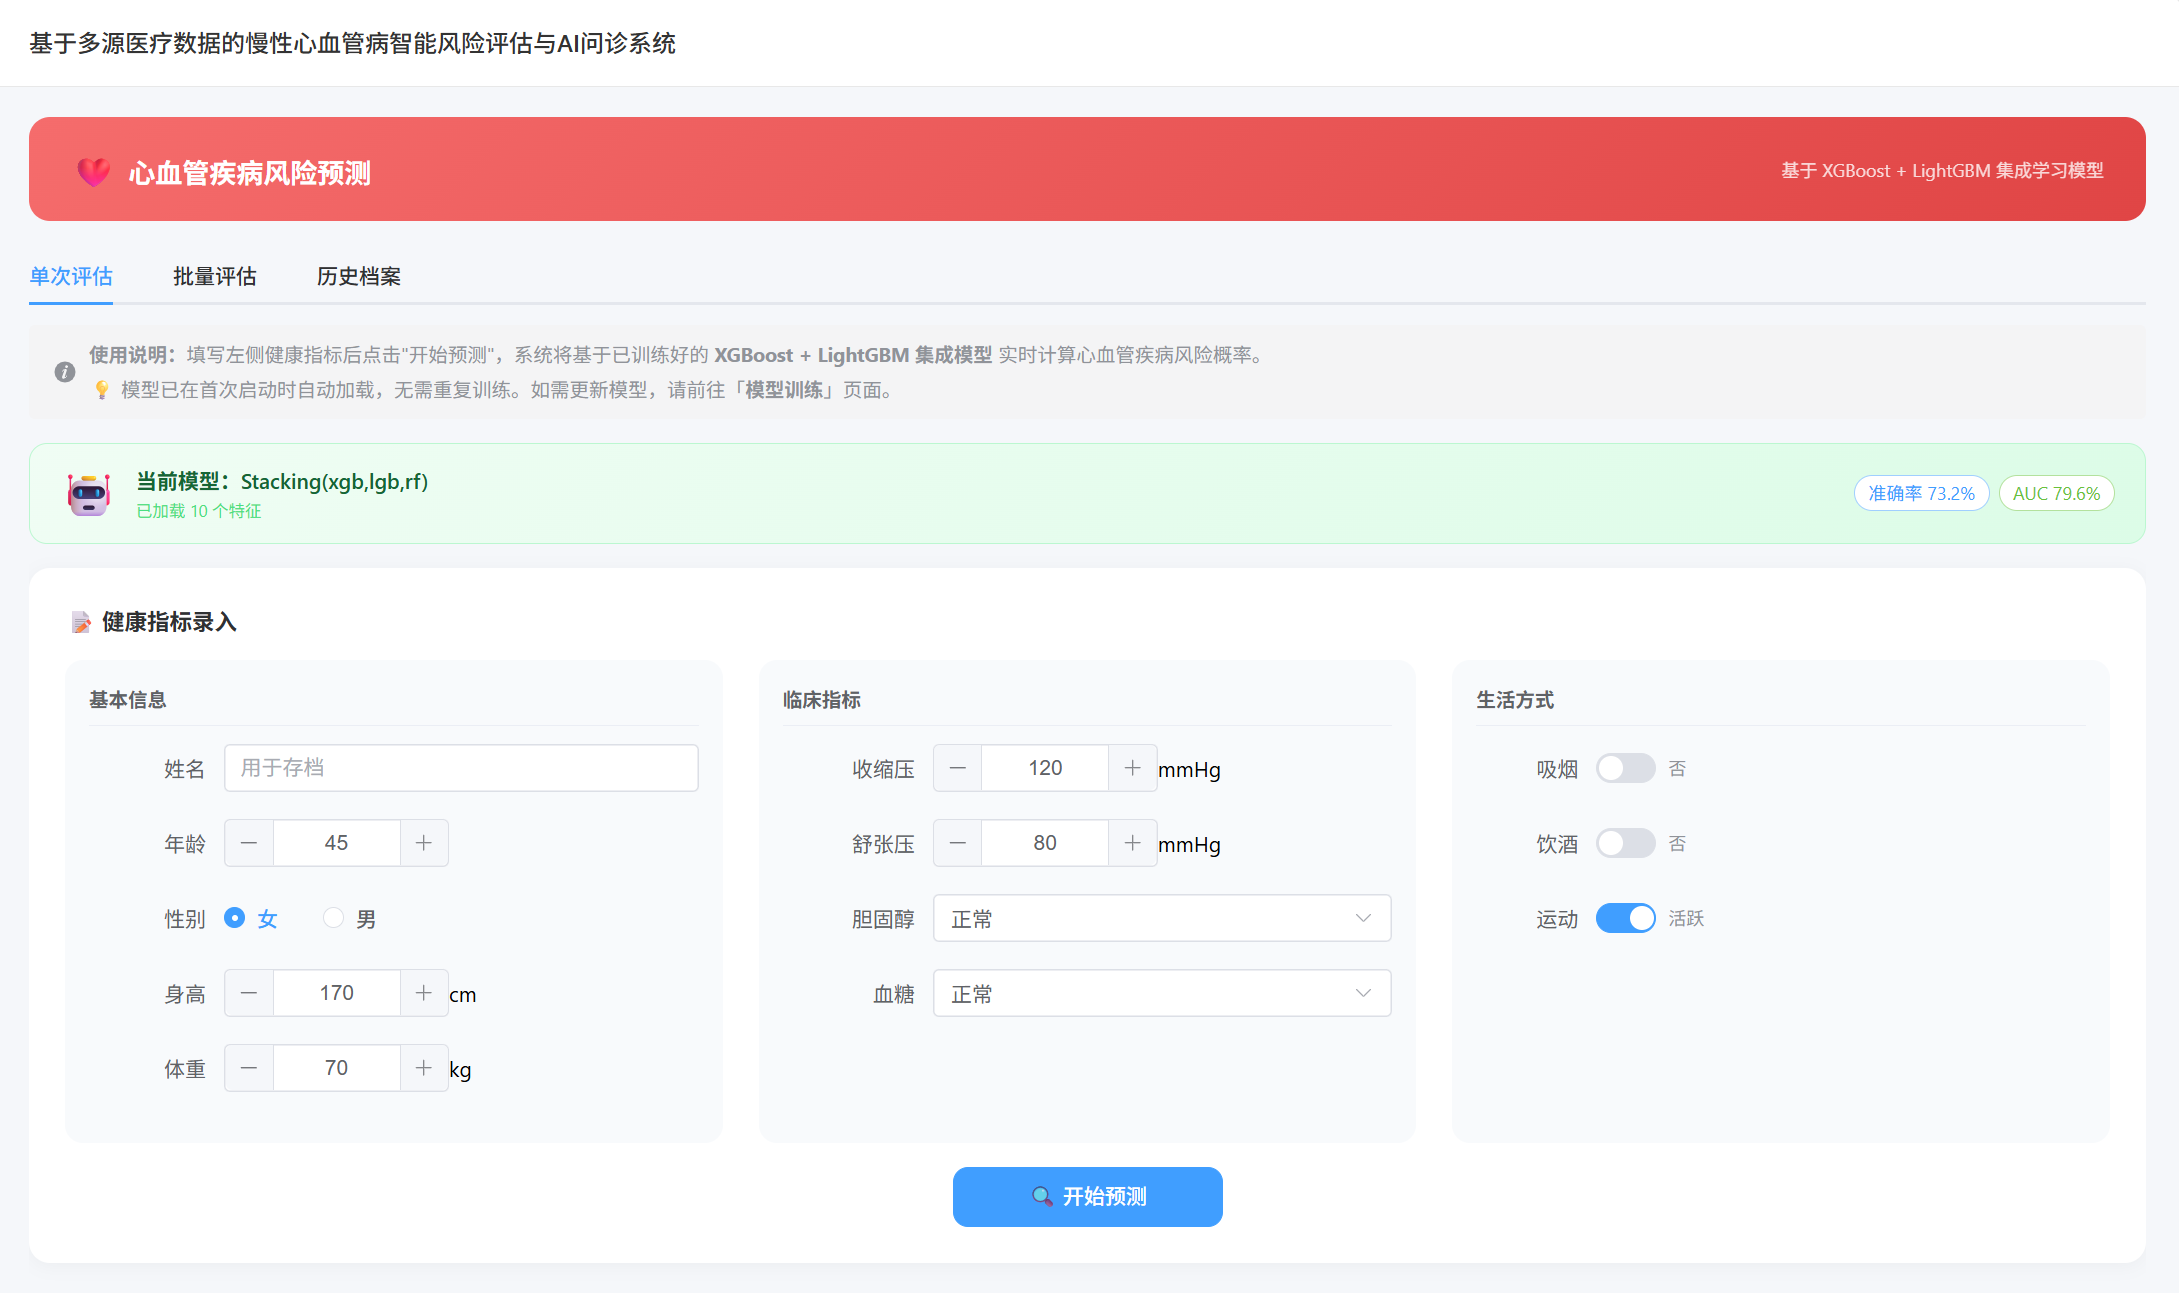The width and height of the screenshot is (2179, 1293).
Task: Decrease weight with the minus button
Action: (249, 1068)
